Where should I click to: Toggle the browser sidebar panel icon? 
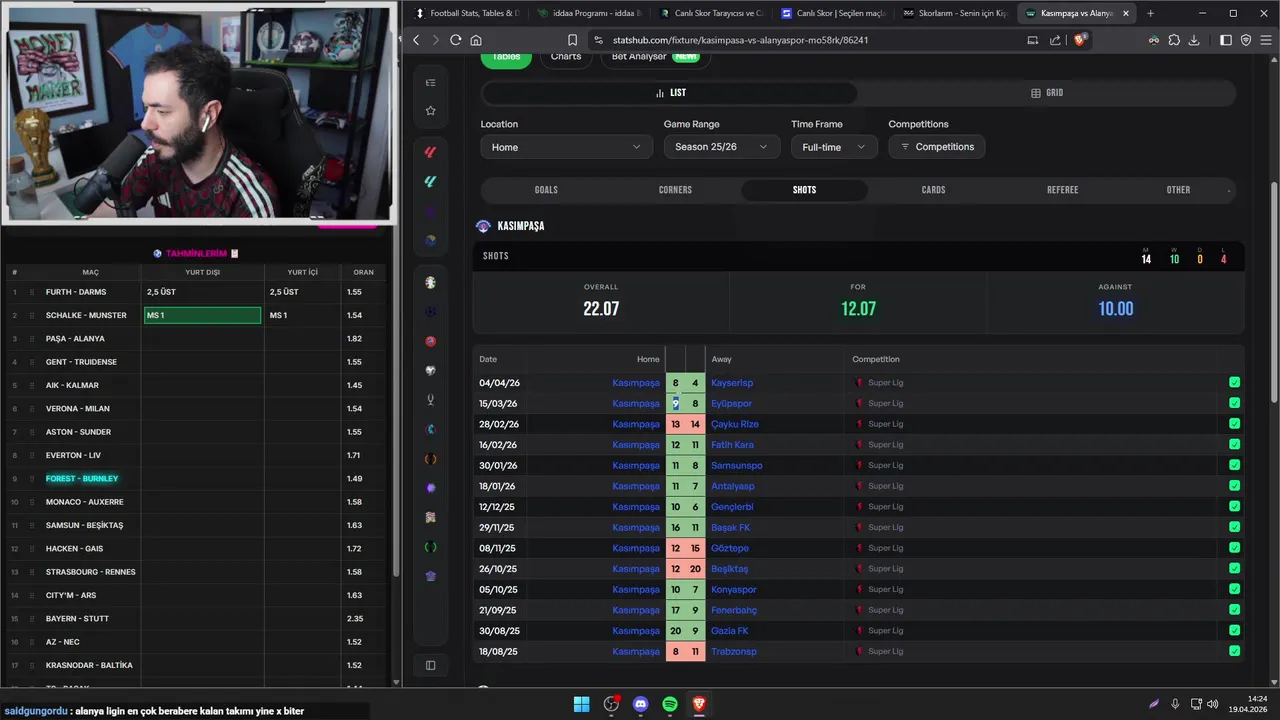(1226, 40)
